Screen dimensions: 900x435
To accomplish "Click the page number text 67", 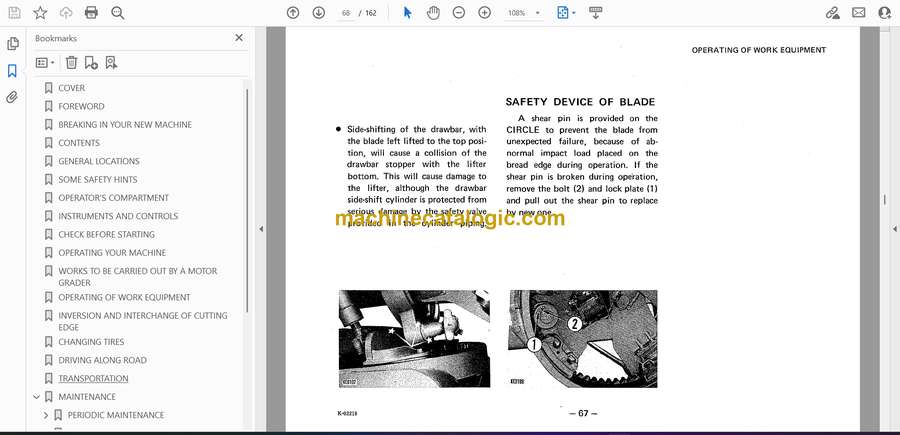I will [x=583, y=413].
